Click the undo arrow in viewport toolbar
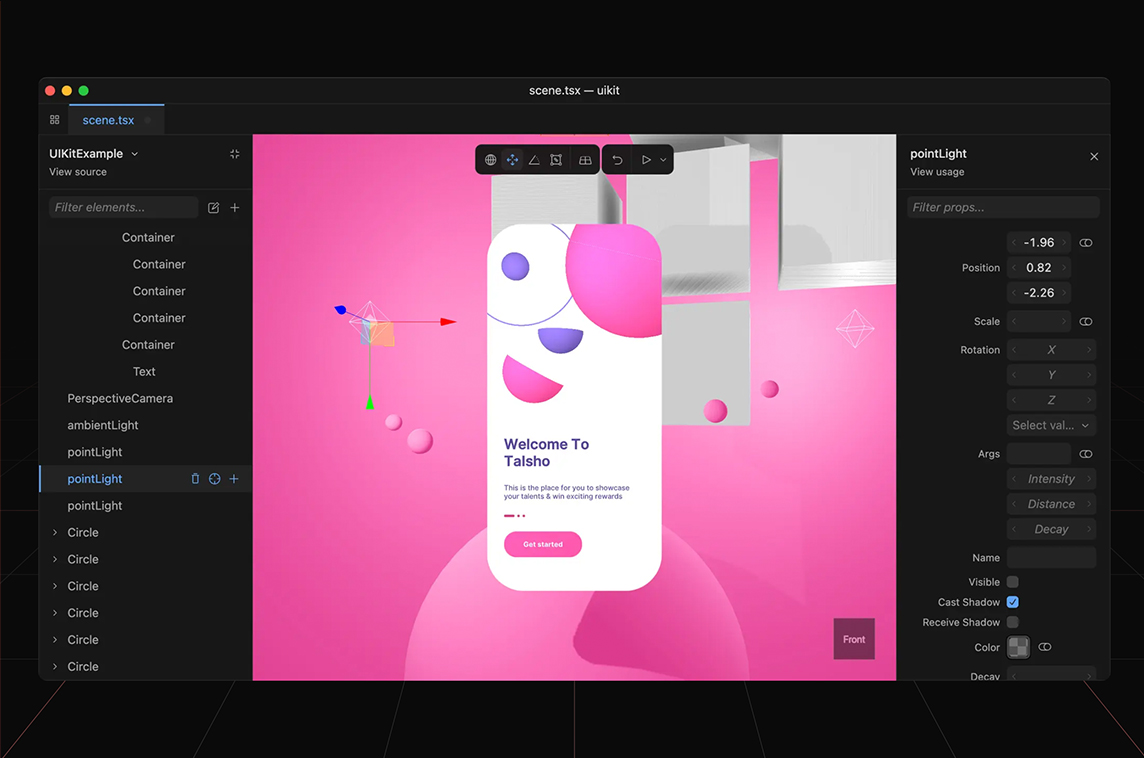Image resolution: width=1144 pixels, height=758 pixels. point(617,160)
